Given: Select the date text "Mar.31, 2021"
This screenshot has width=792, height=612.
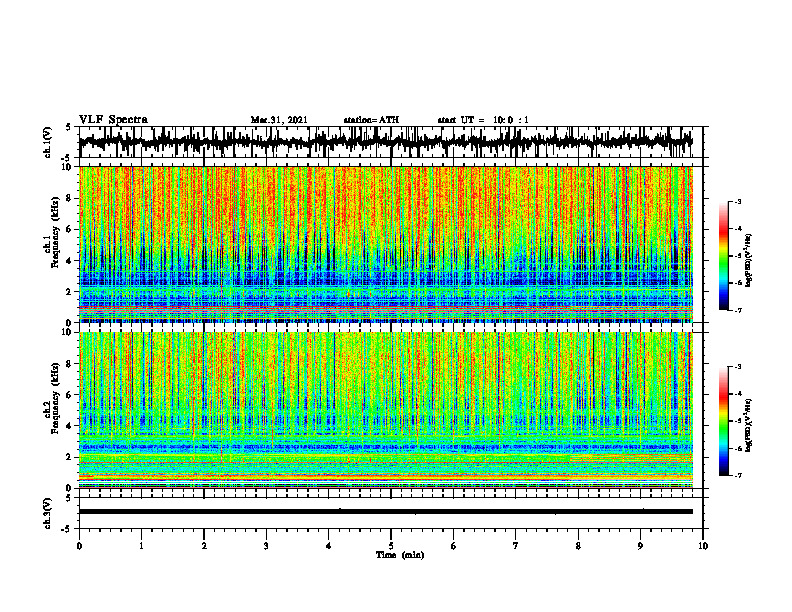Looking at the screenshot, I should coord(279,120).
